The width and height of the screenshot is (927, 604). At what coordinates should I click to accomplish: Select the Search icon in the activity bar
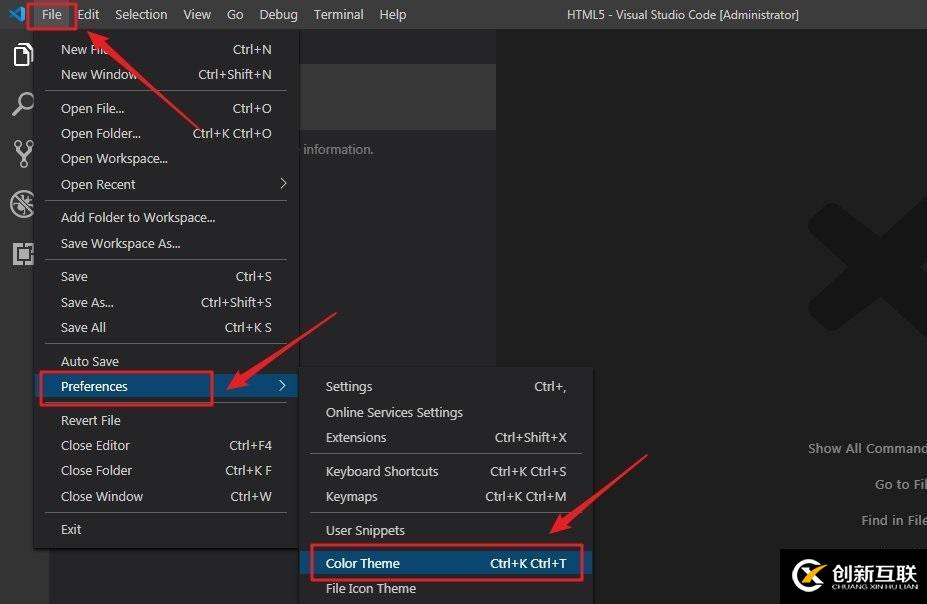[x=22, y=104]
